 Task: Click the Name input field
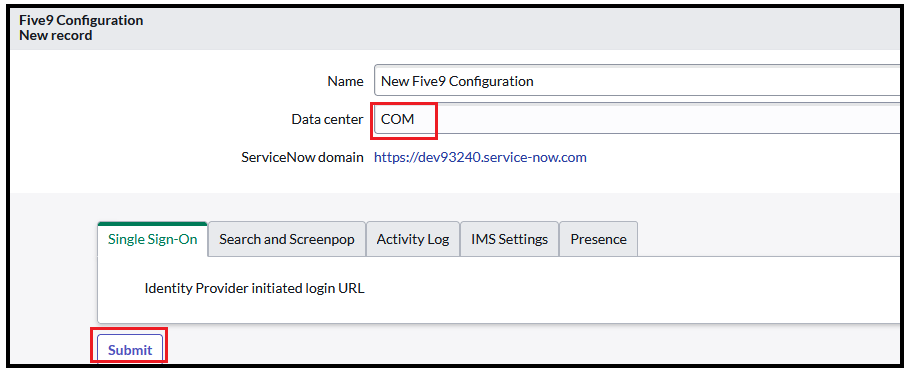click(x=637, y=81)
